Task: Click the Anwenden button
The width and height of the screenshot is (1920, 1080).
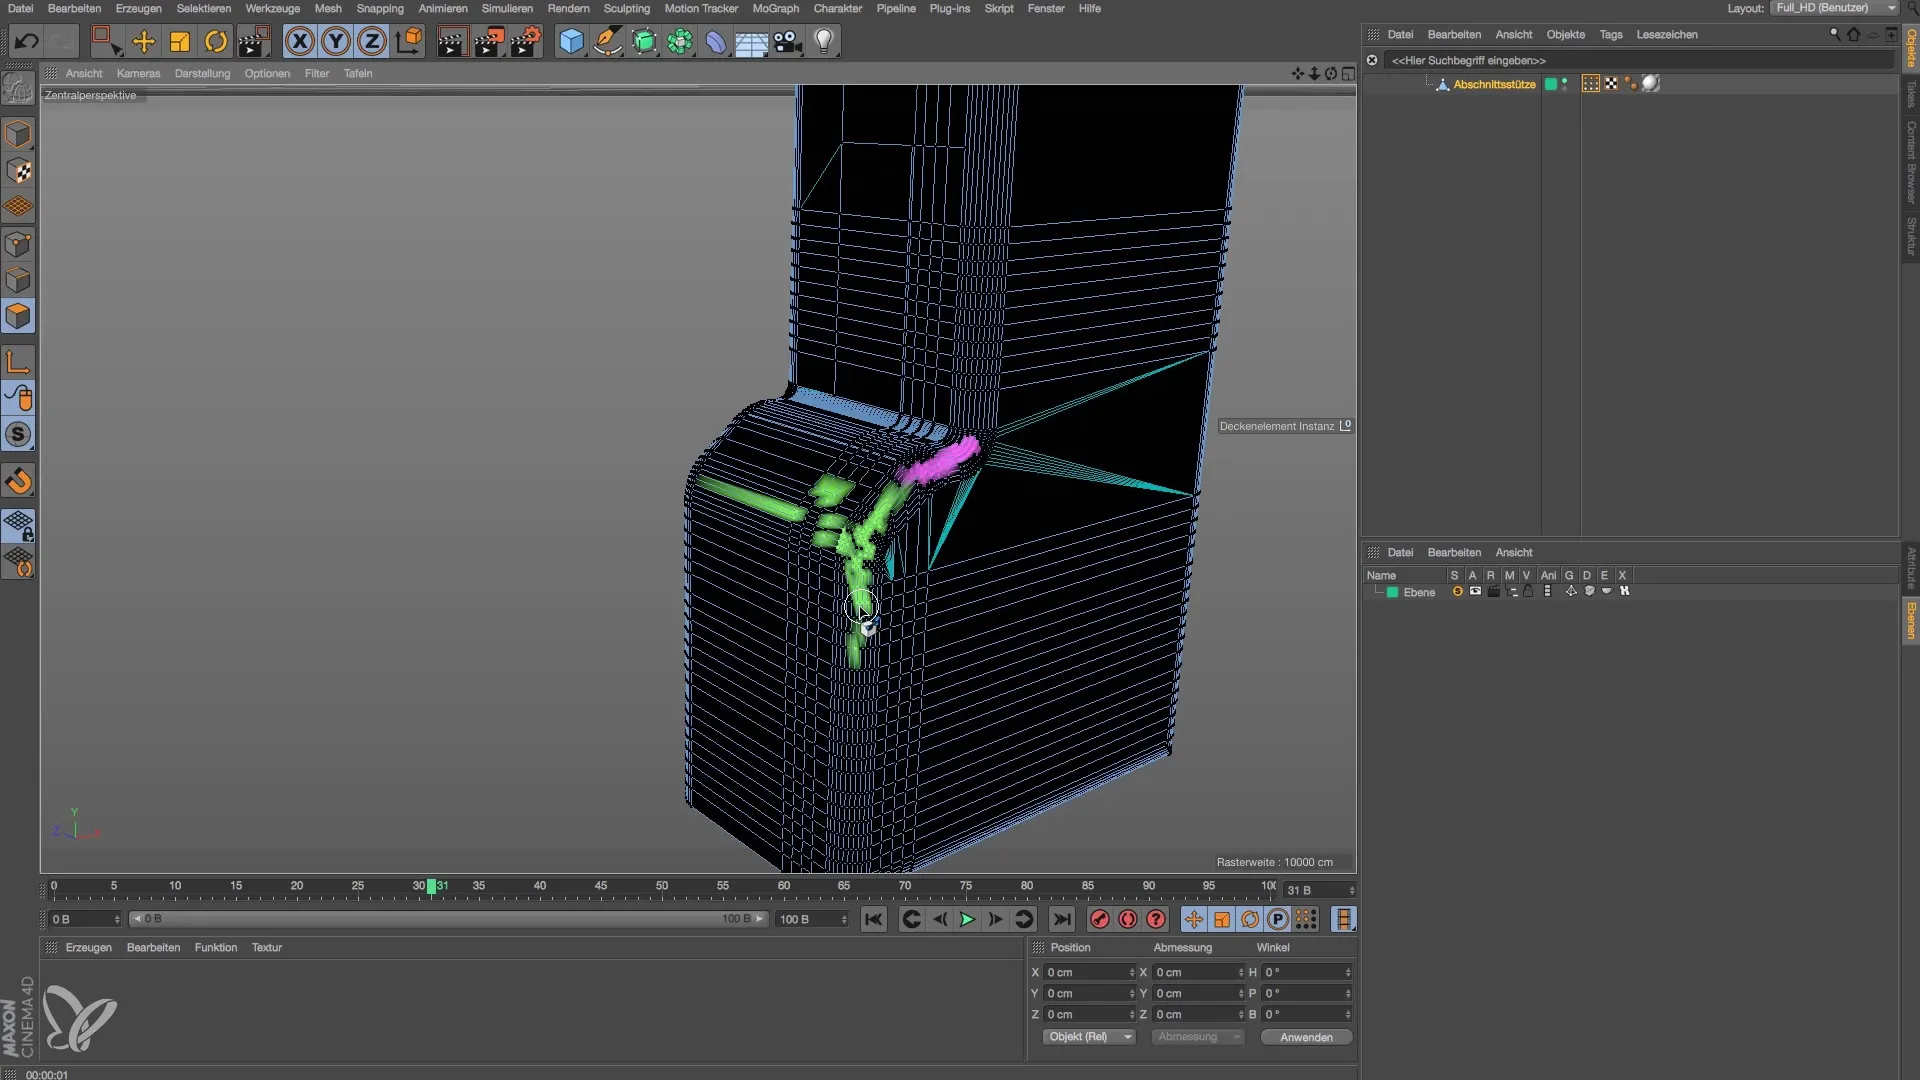Action: tap(1306, 1037)
